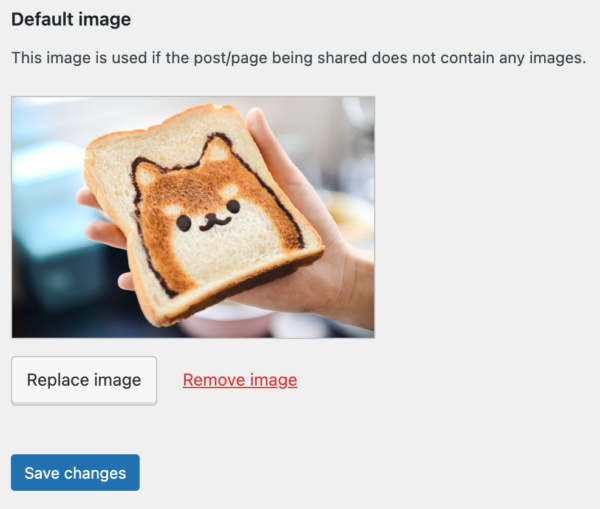Click the dog's right eye on the toast

[232, 207]
